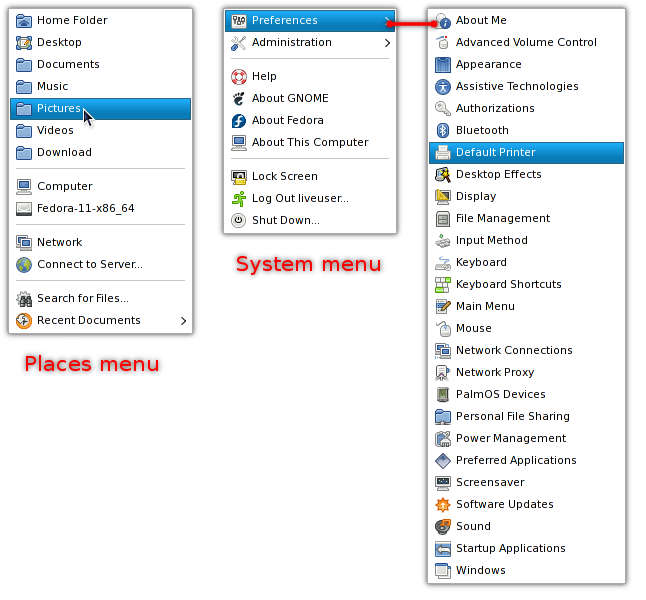Screen dimensions: 646x600
Task: Click the Desktop Effects wand icon
Action: [x=443, y=175]
